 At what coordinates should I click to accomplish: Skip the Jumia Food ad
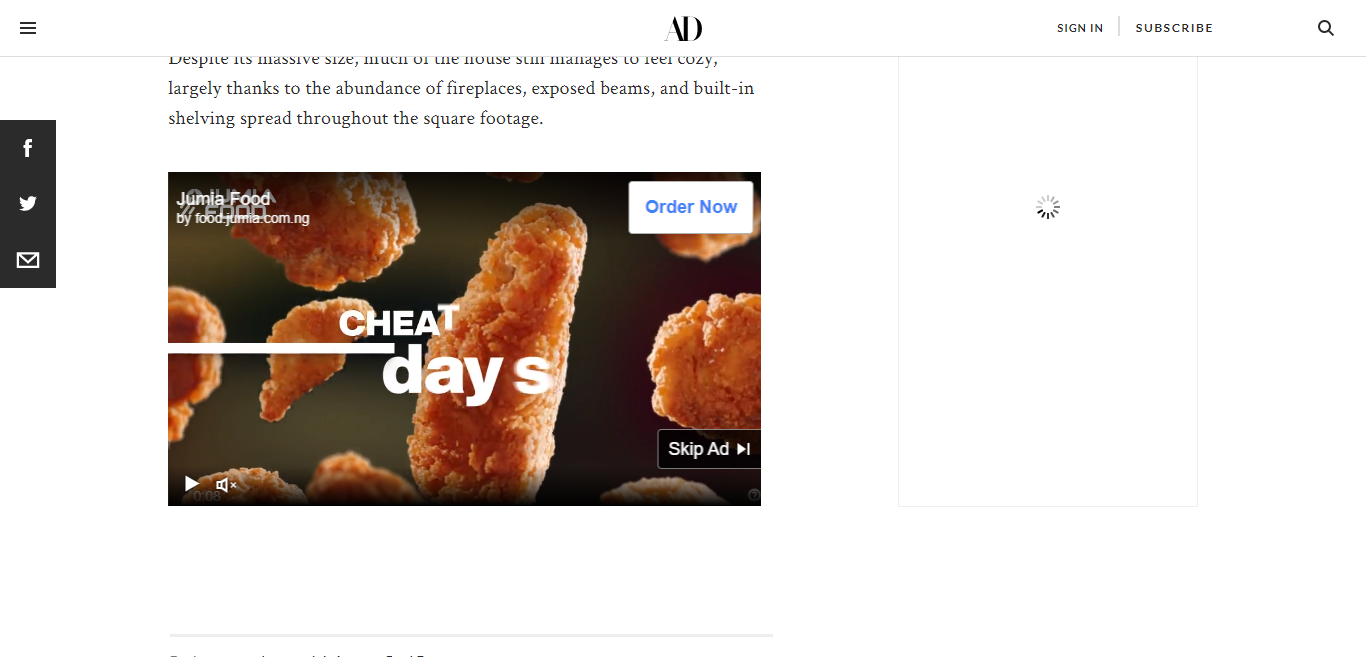pyautogui.click(x=709, y=449)
